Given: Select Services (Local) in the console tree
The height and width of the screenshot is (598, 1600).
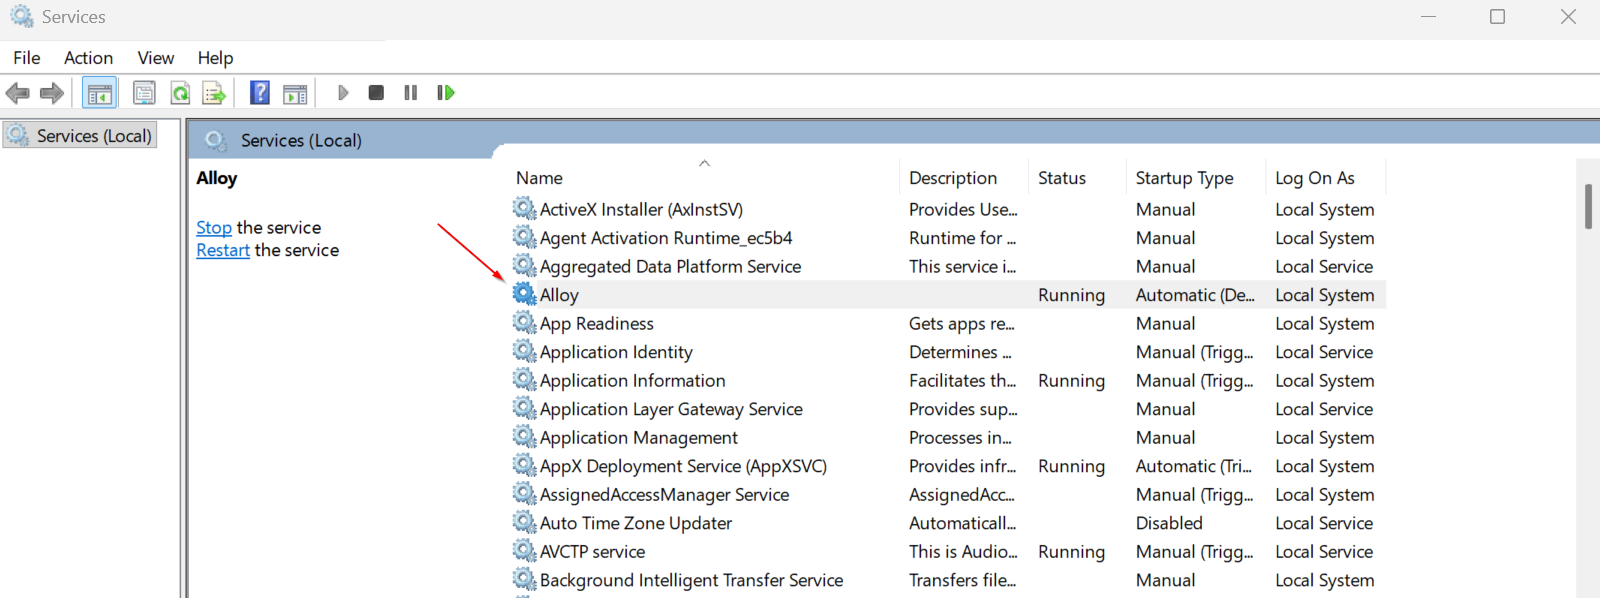Looking at the screenshot, I should coord(80,135).
